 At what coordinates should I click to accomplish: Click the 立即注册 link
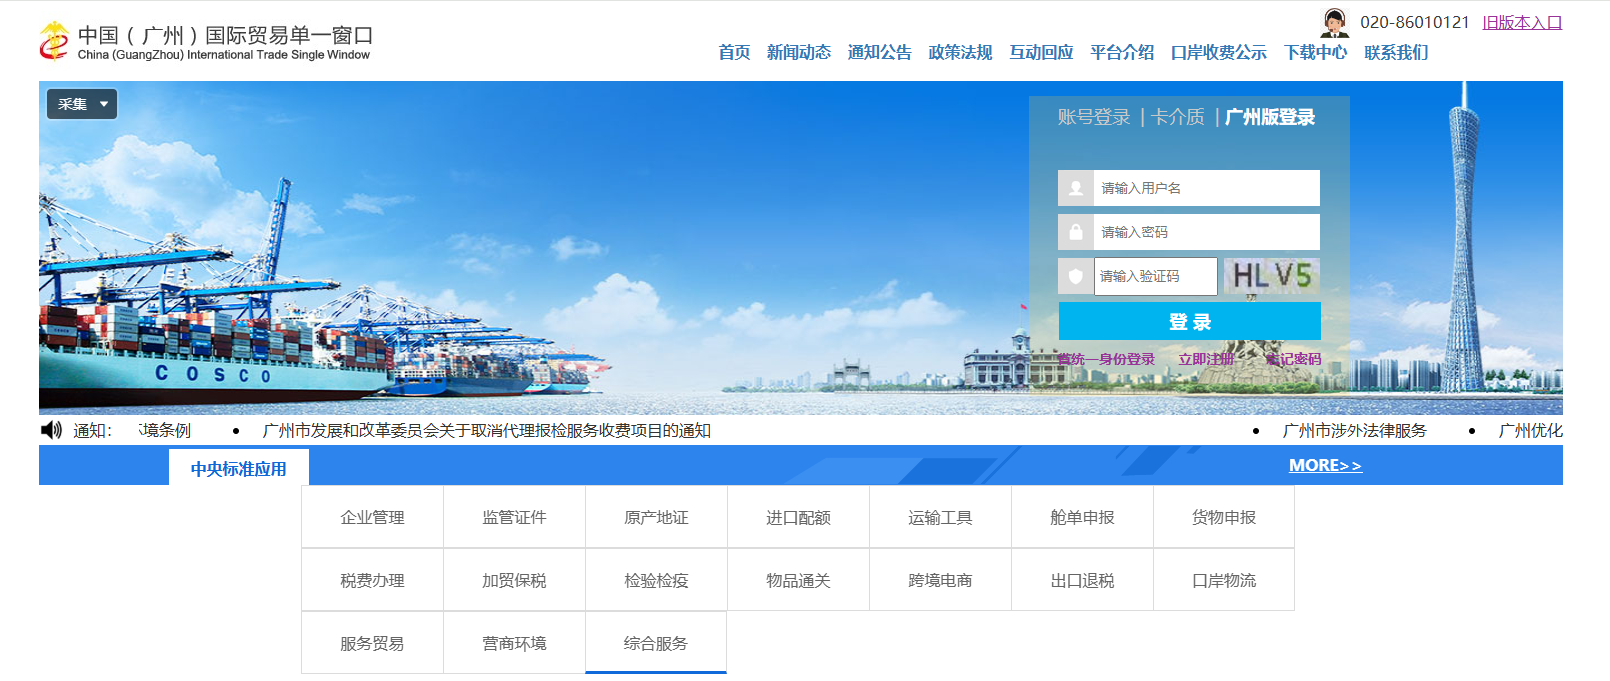pos(1205,359)
